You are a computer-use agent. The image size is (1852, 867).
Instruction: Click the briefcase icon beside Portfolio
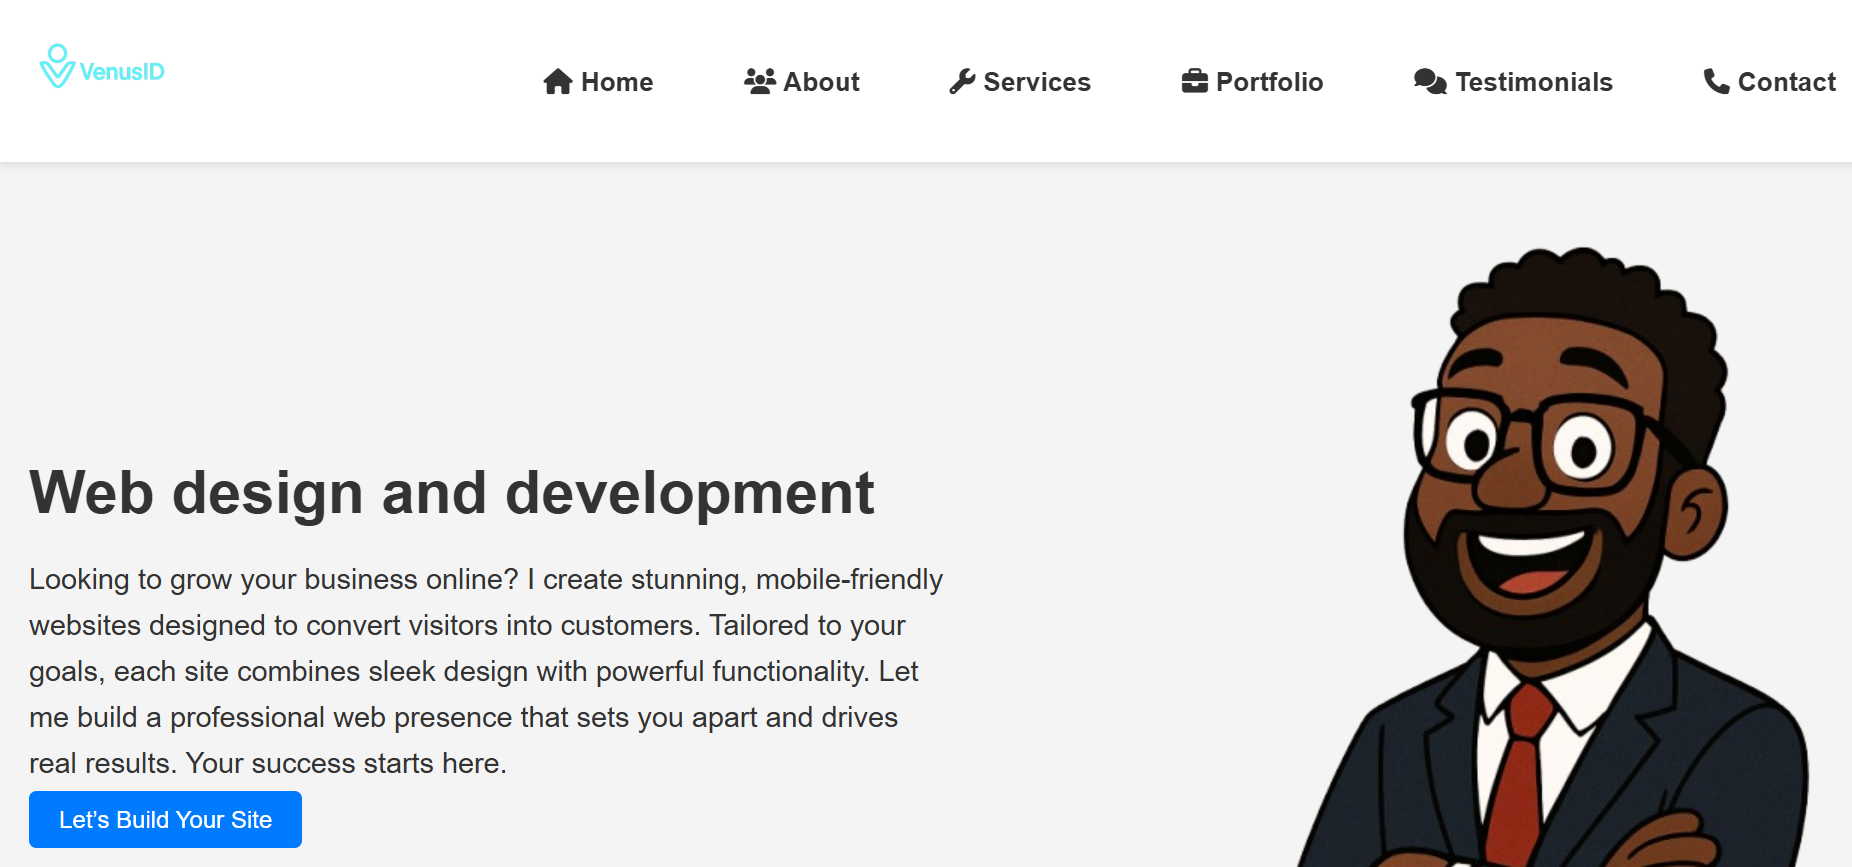[1194, 82]
